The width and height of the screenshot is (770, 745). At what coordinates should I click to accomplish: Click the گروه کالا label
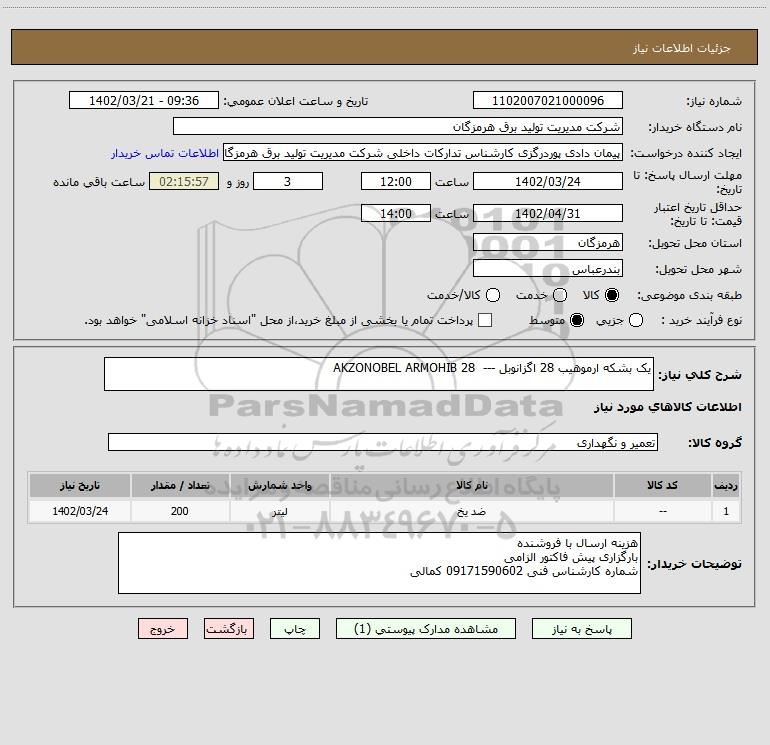pyautogui.click(x=715, y=443)
